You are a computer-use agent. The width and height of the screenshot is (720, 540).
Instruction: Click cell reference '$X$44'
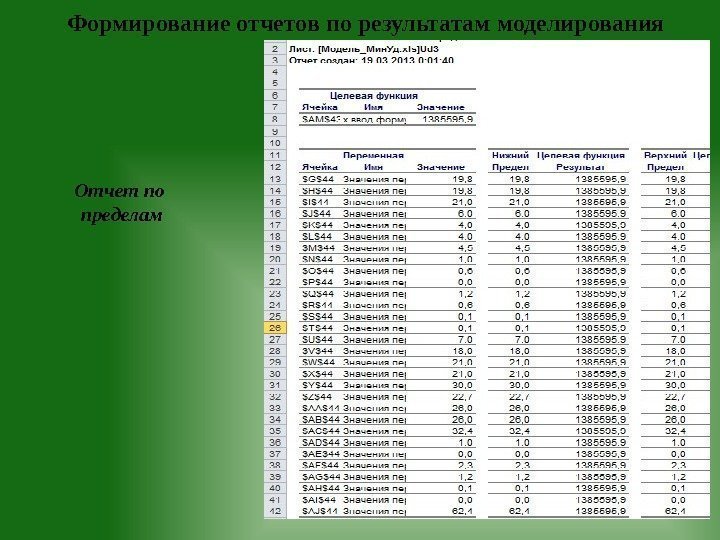tap(317, 374)
